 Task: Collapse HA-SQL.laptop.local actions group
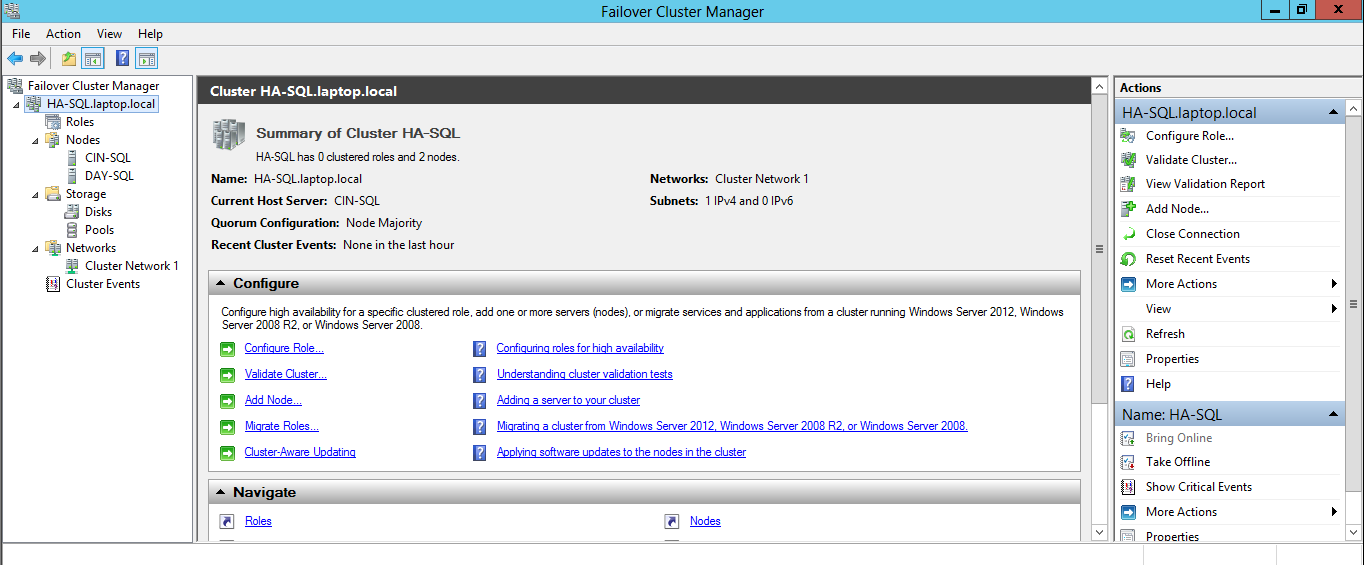click(1334, 112)
